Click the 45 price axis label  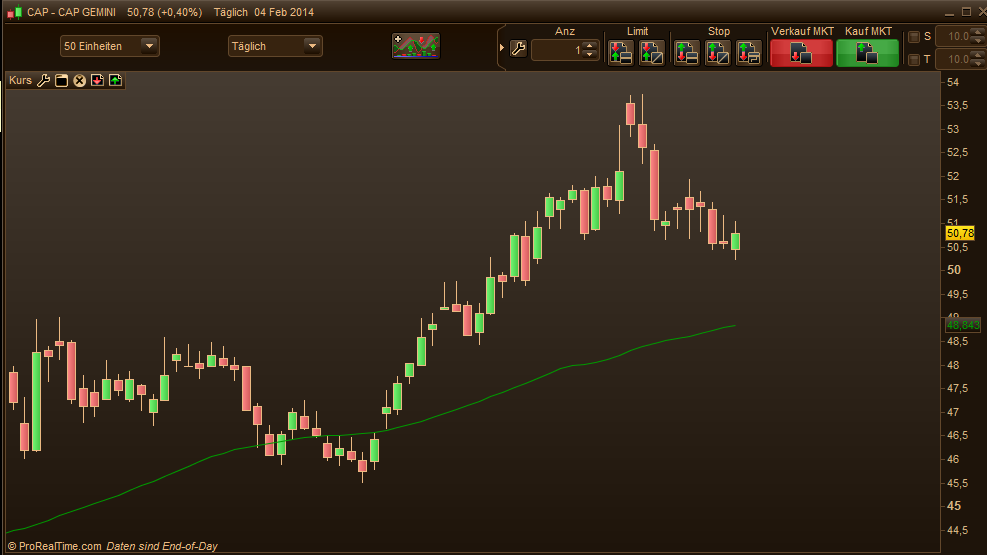(x=954, y=506)
